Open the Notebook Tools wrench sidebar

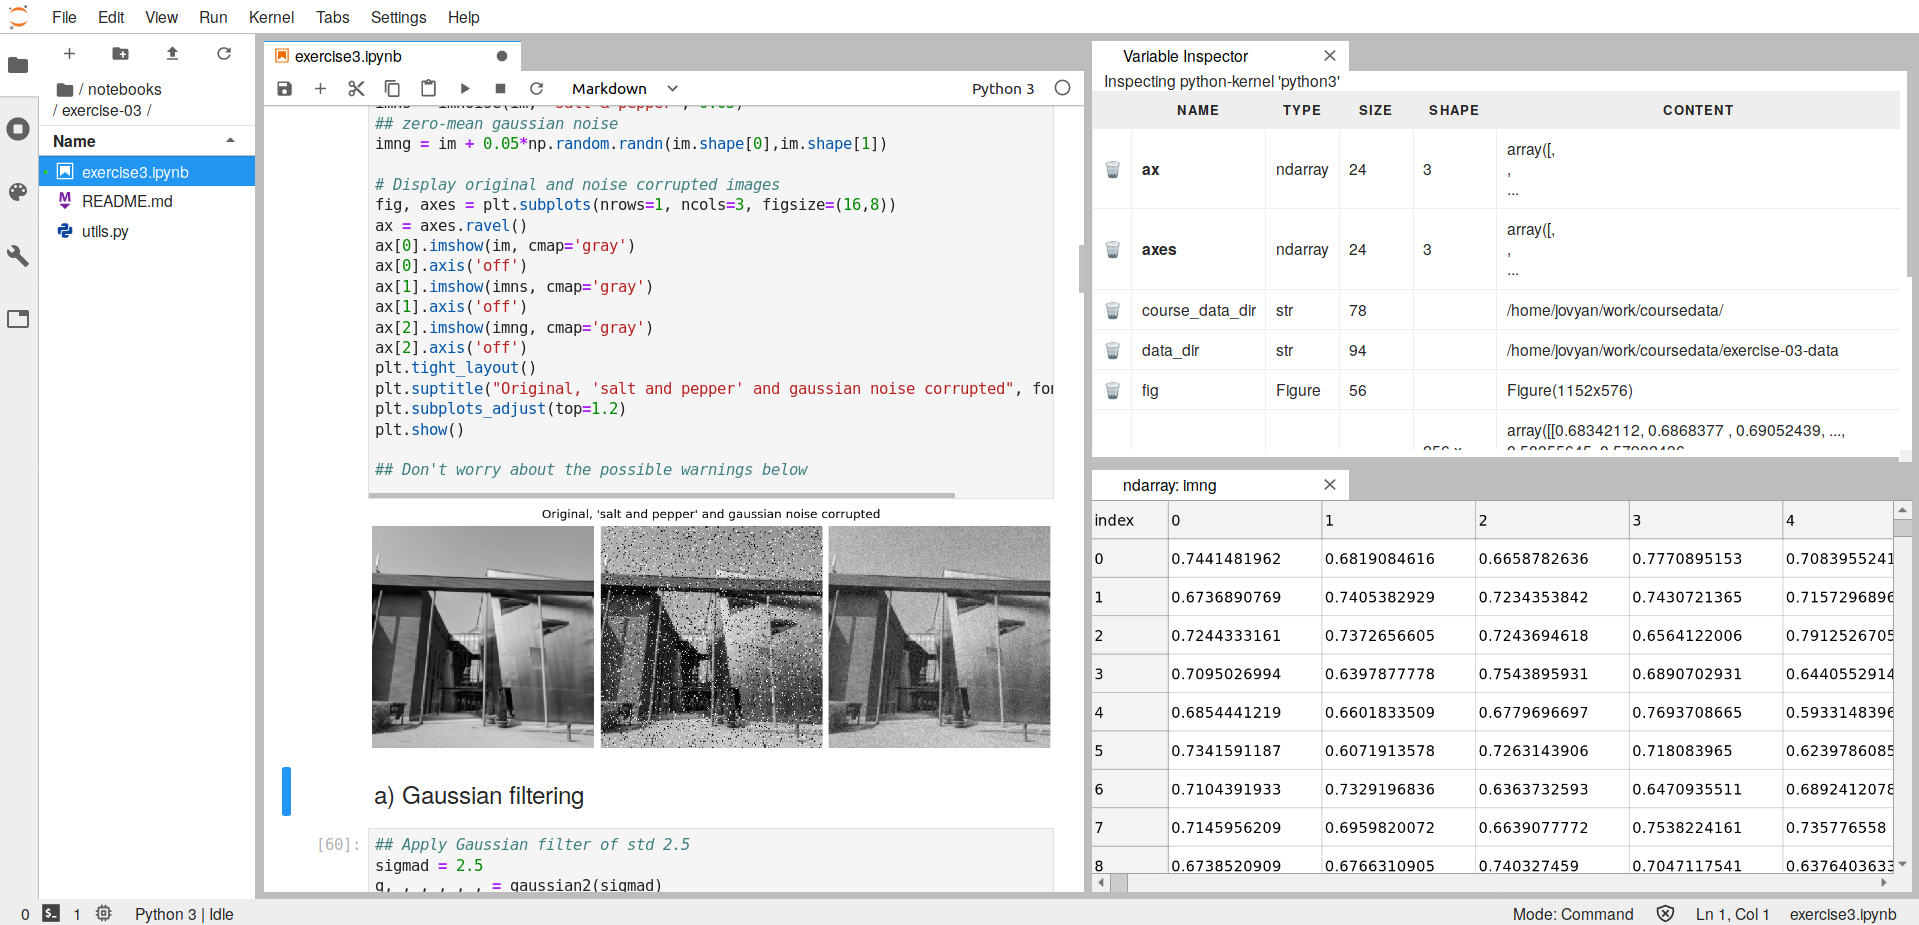18,256
